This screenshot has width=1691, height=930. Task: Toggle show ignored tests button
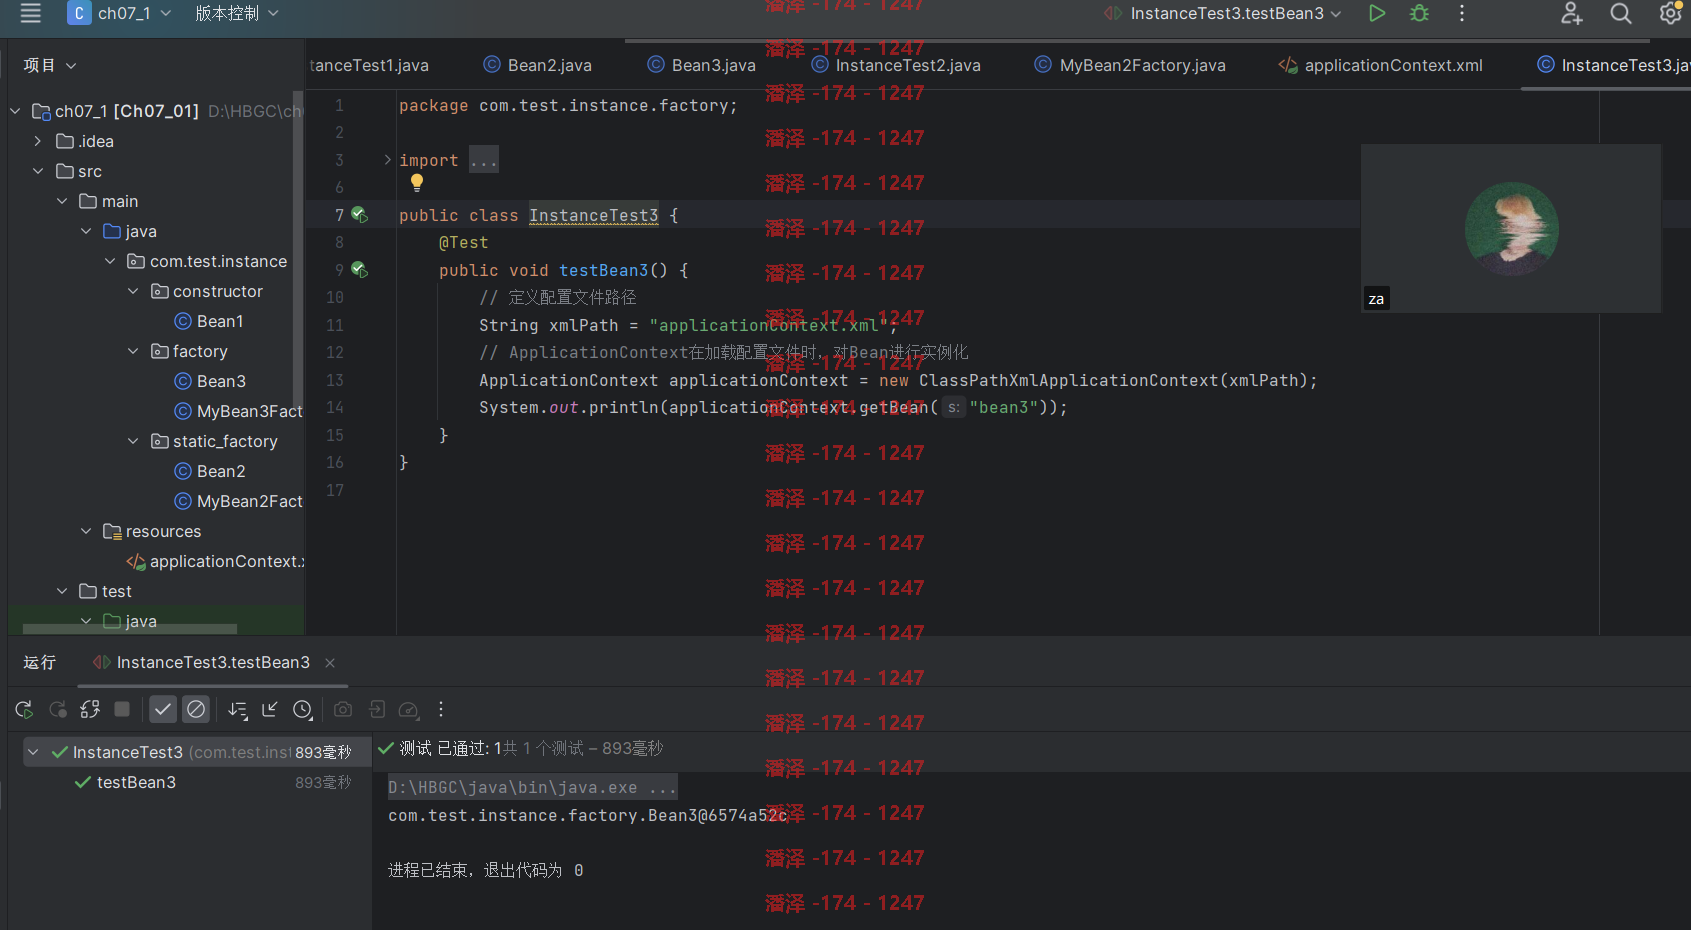[196, 709]
